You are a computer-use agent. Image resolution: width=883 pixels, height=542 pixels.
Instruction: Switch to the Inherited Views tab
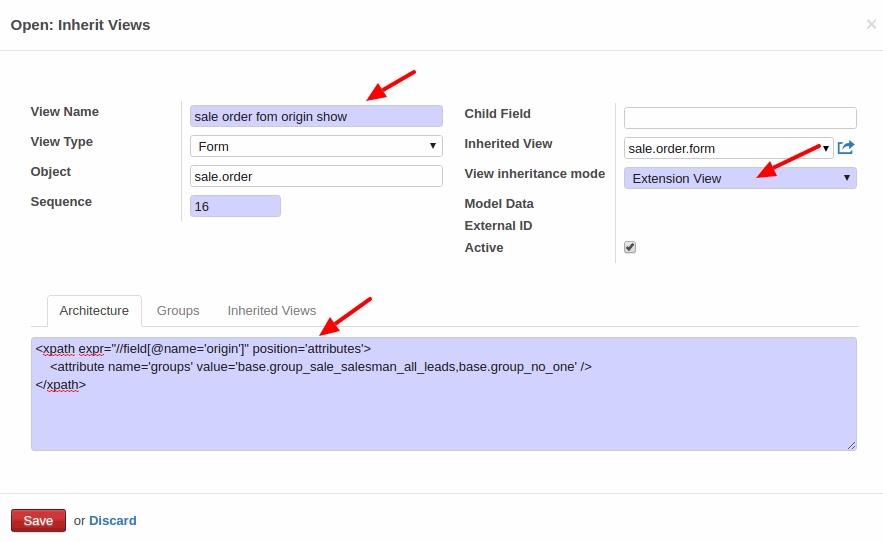click(271, 310)
